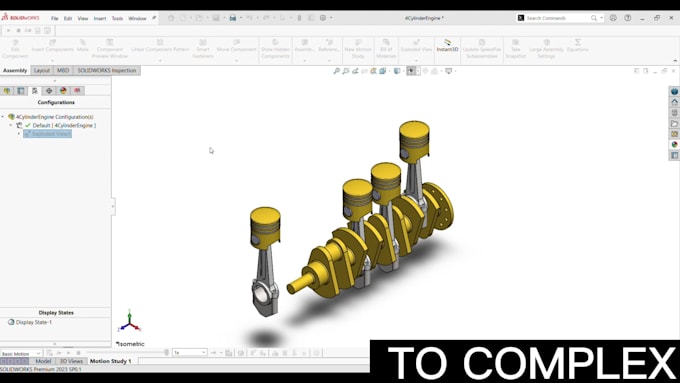Open the Move Component dropdown arrow

(236, 60)
